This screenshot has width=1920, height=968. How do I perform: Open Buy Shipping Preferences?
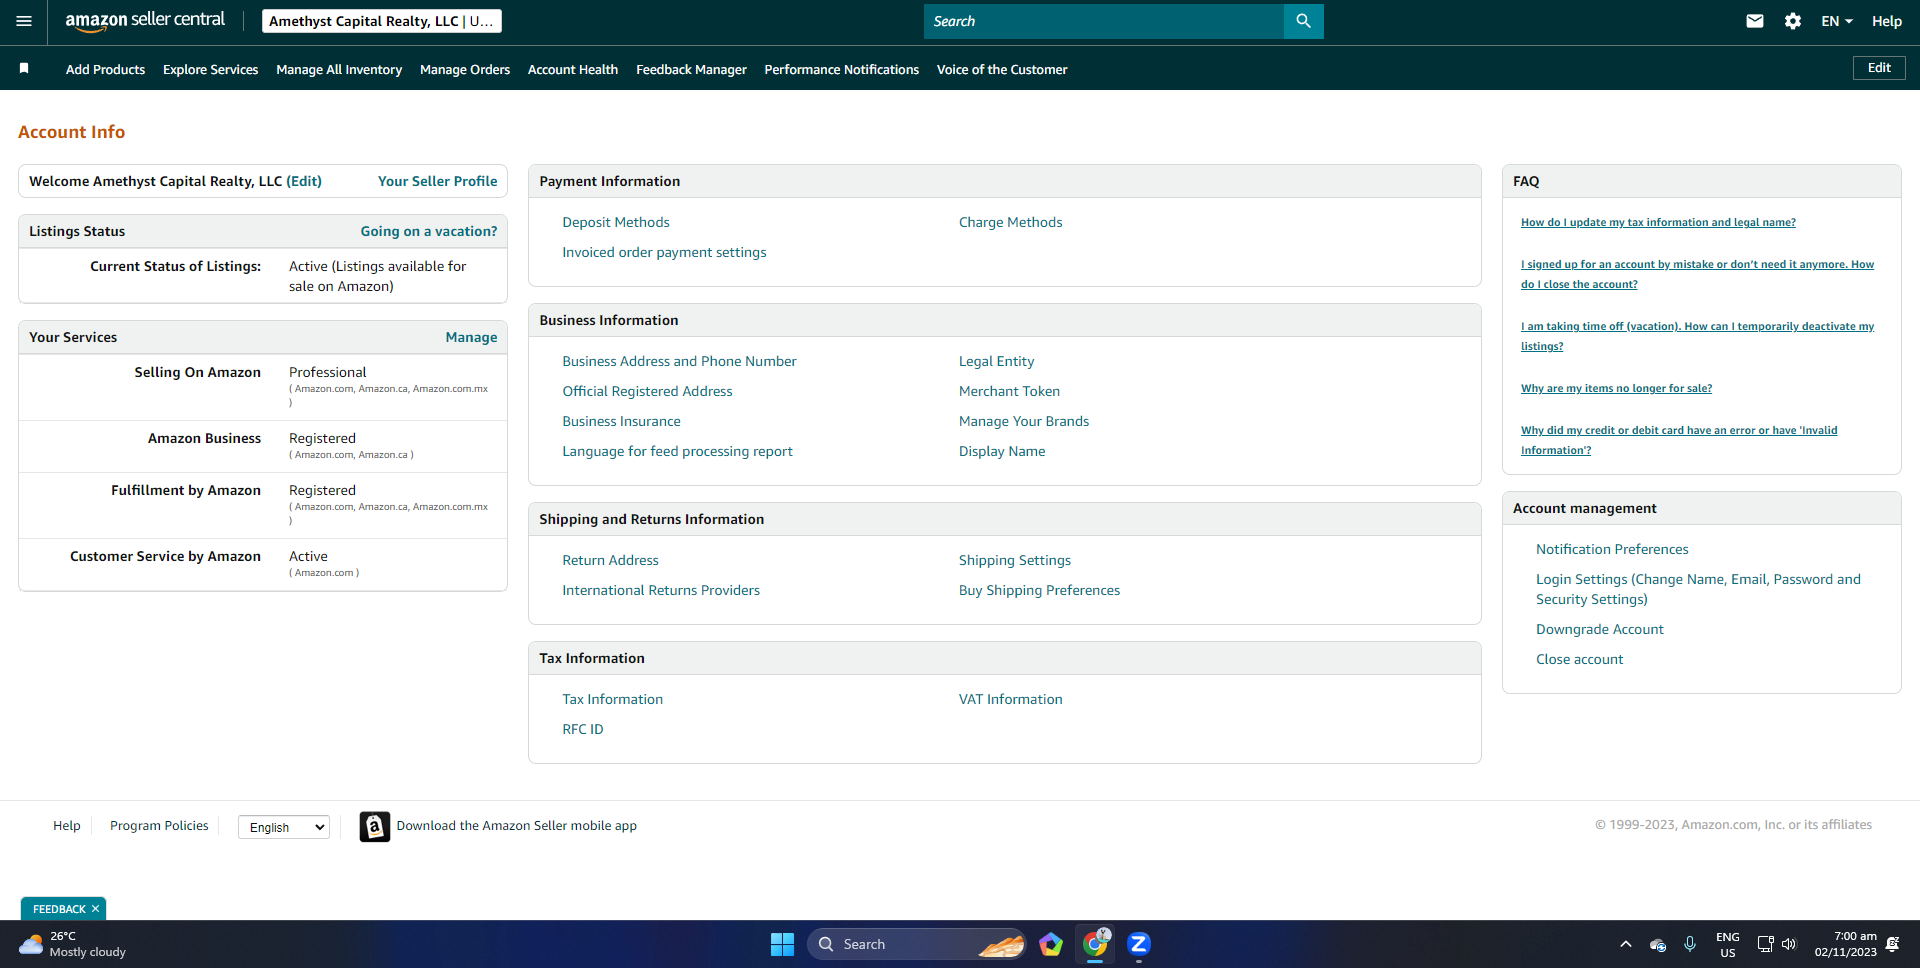[x=1039, y=590]
